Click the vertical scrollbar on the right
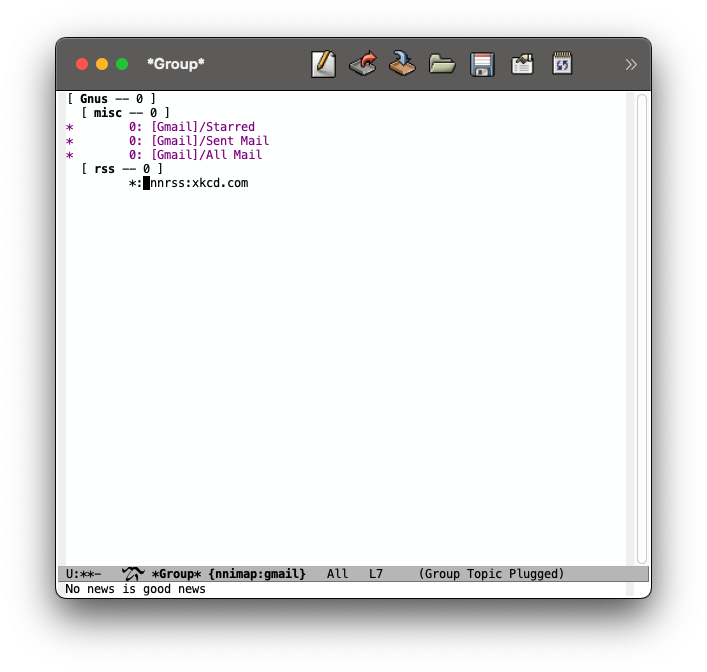707x672 pixels. tap(641, 328)
